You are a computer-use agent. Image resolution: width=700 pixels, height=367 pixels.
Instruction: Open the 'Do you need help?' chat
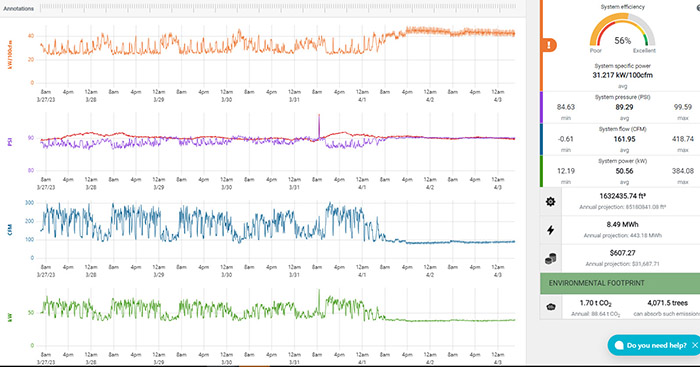(x=656, y=345)
